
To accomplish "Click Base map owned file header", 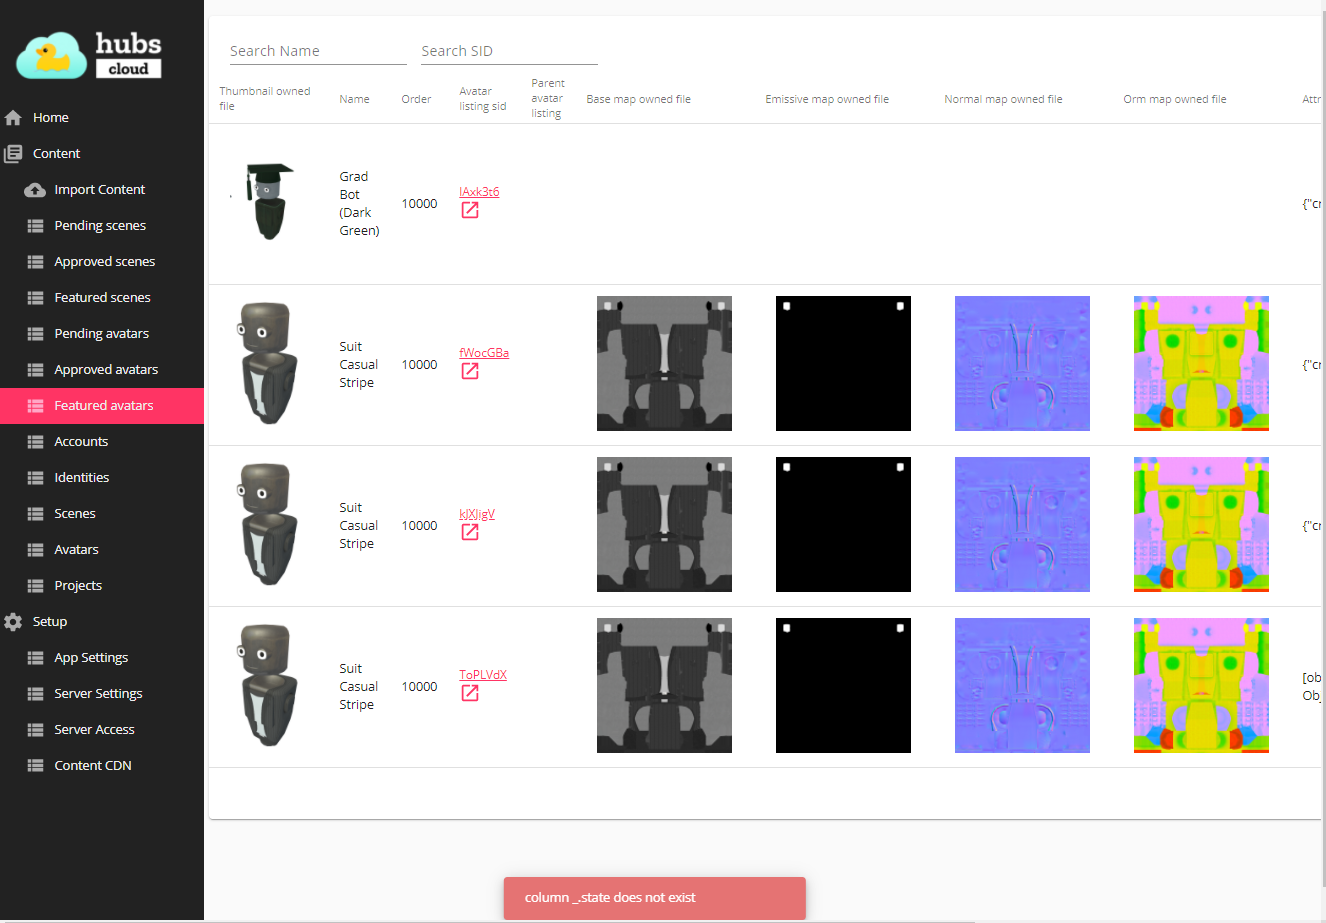I will (638, 99).
